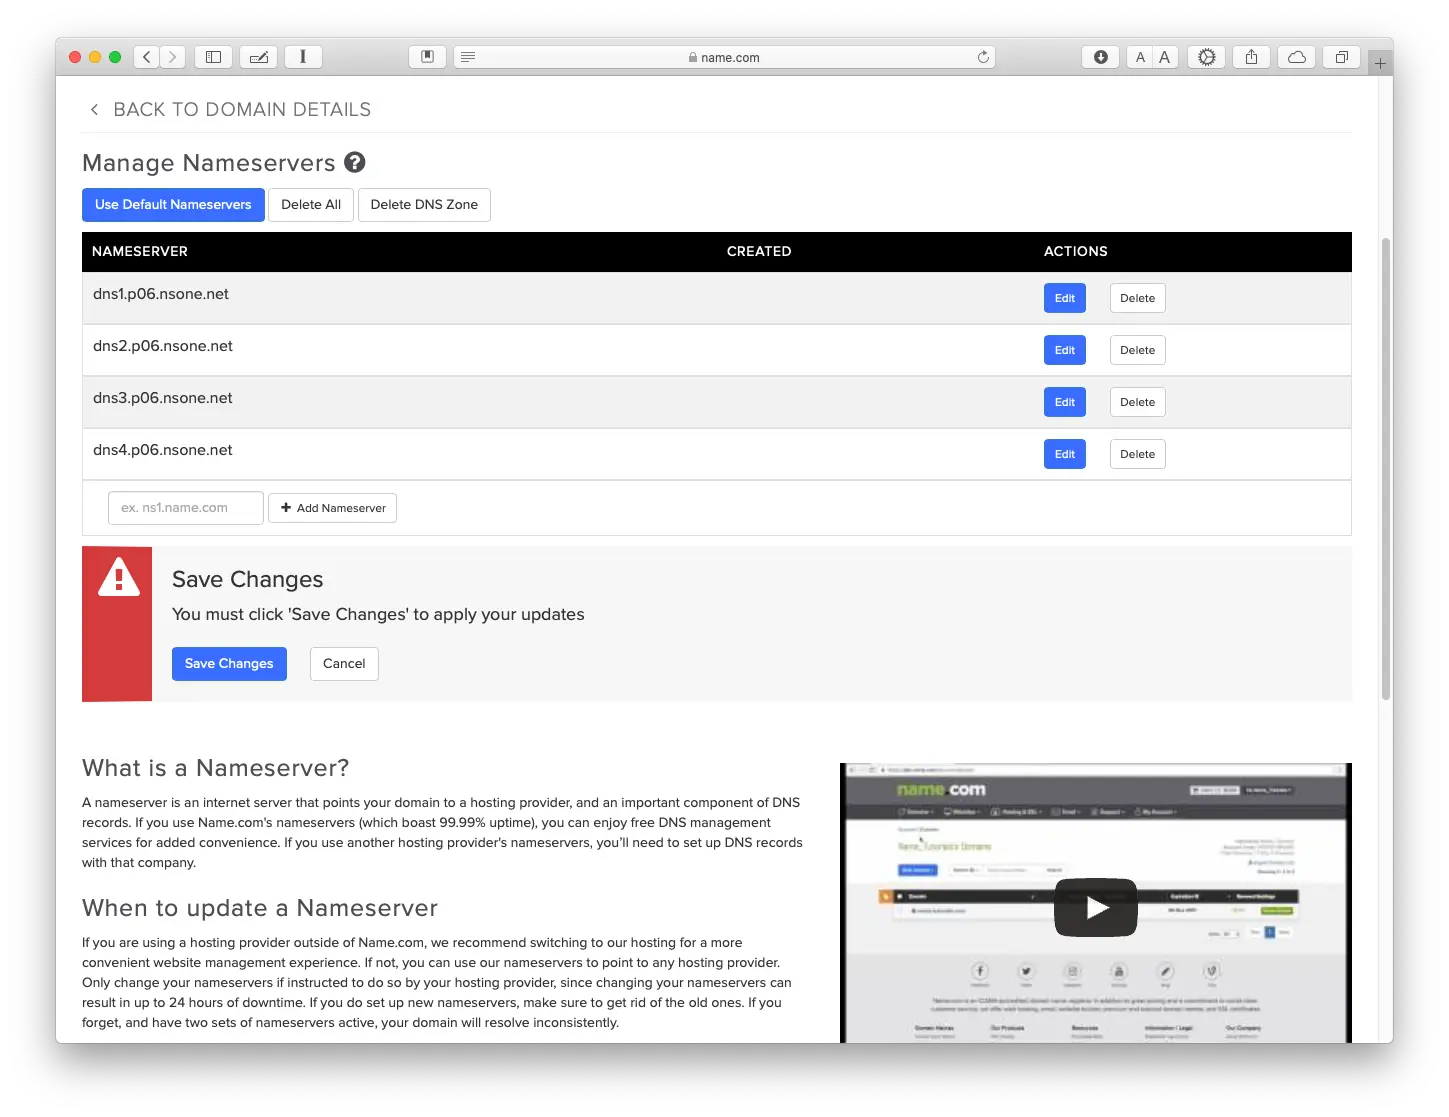Click the back chevron before Back to Domain Details
Image resolution: width=1449 pixels, height=1117 pixels.
click(x=94, y=109)
